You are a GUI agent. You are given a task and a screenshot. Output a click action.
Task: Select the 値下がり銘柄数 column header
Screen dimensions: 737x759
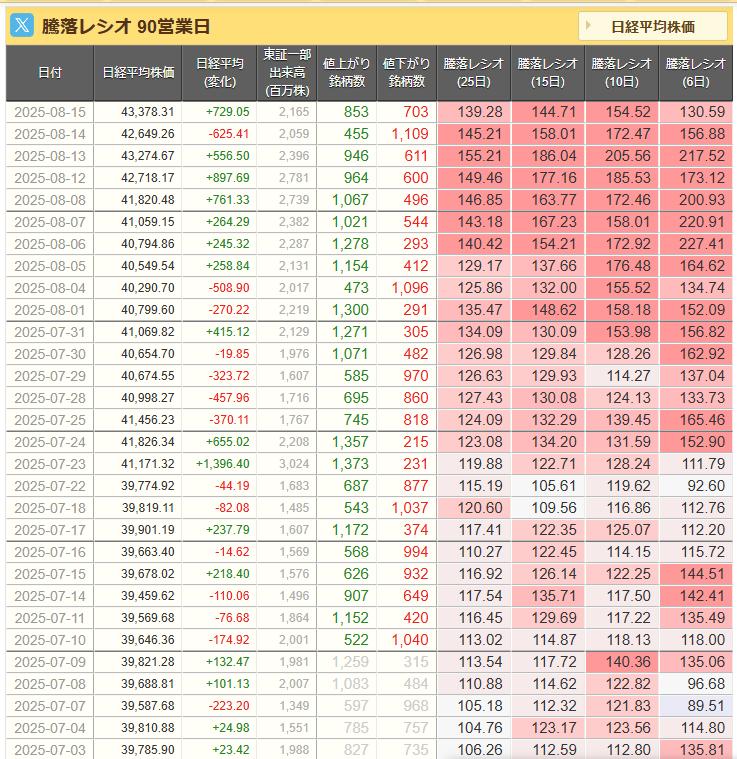pos(406,72)
